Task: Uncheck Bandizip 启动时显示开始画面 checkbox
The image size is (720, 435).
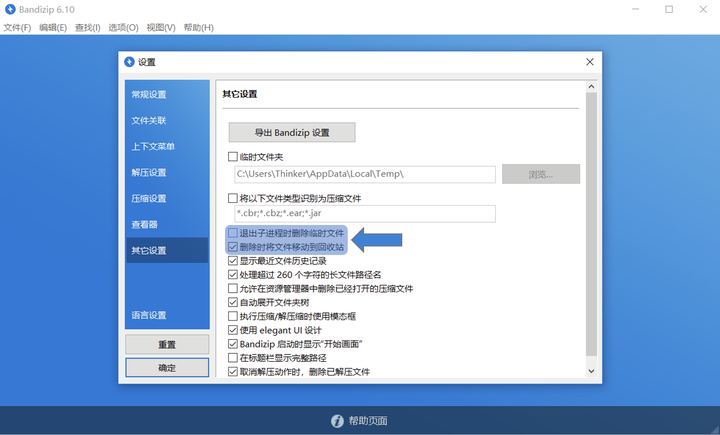Action: (233, 344)
